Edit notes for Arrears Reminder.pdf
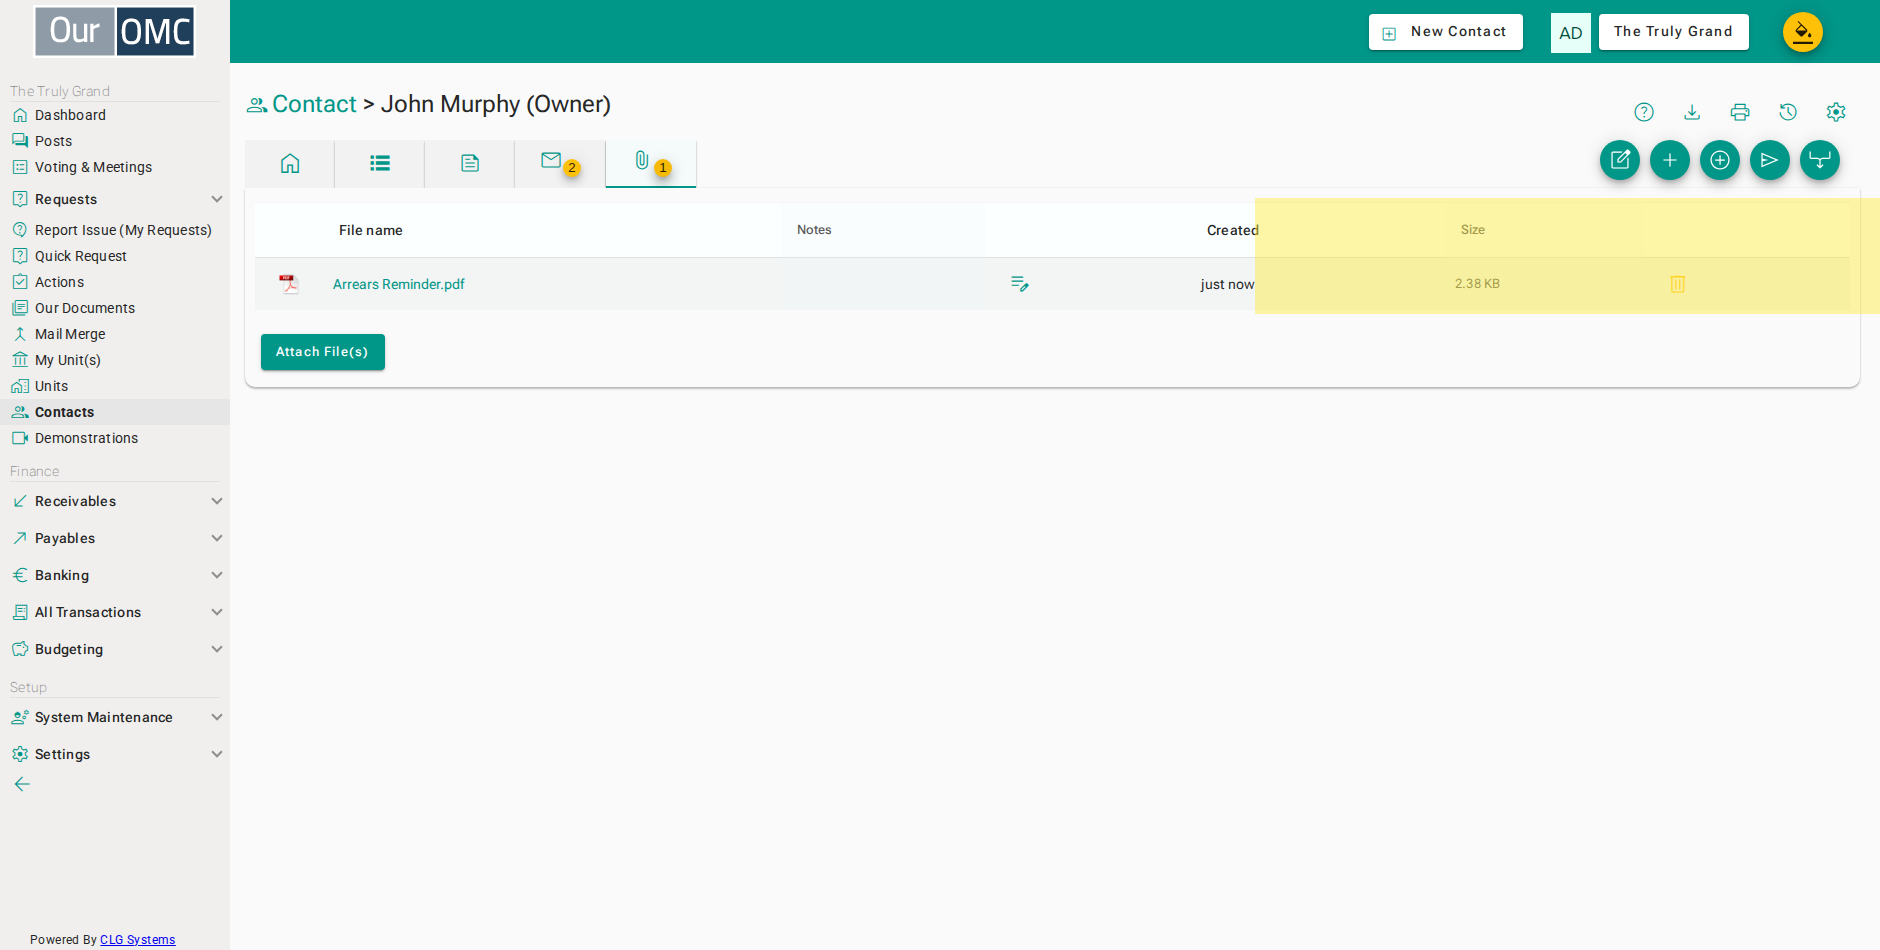1880x950 pixels. point(1020,284)
